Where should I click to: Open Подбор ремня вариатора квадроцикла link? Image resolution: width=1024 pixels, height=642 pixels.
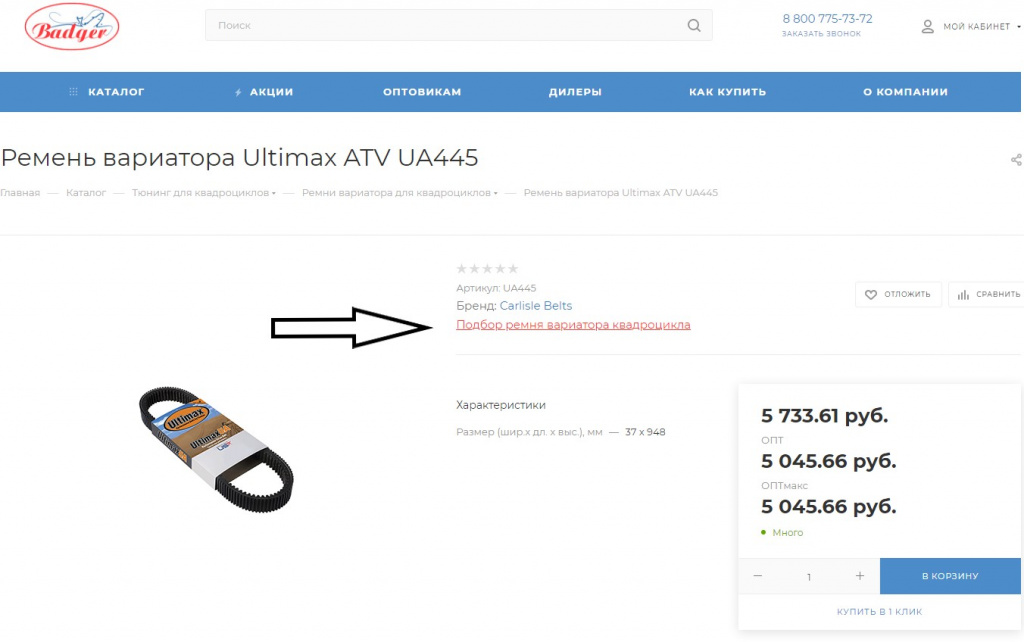pyautogui.click(x=573, y=325)
